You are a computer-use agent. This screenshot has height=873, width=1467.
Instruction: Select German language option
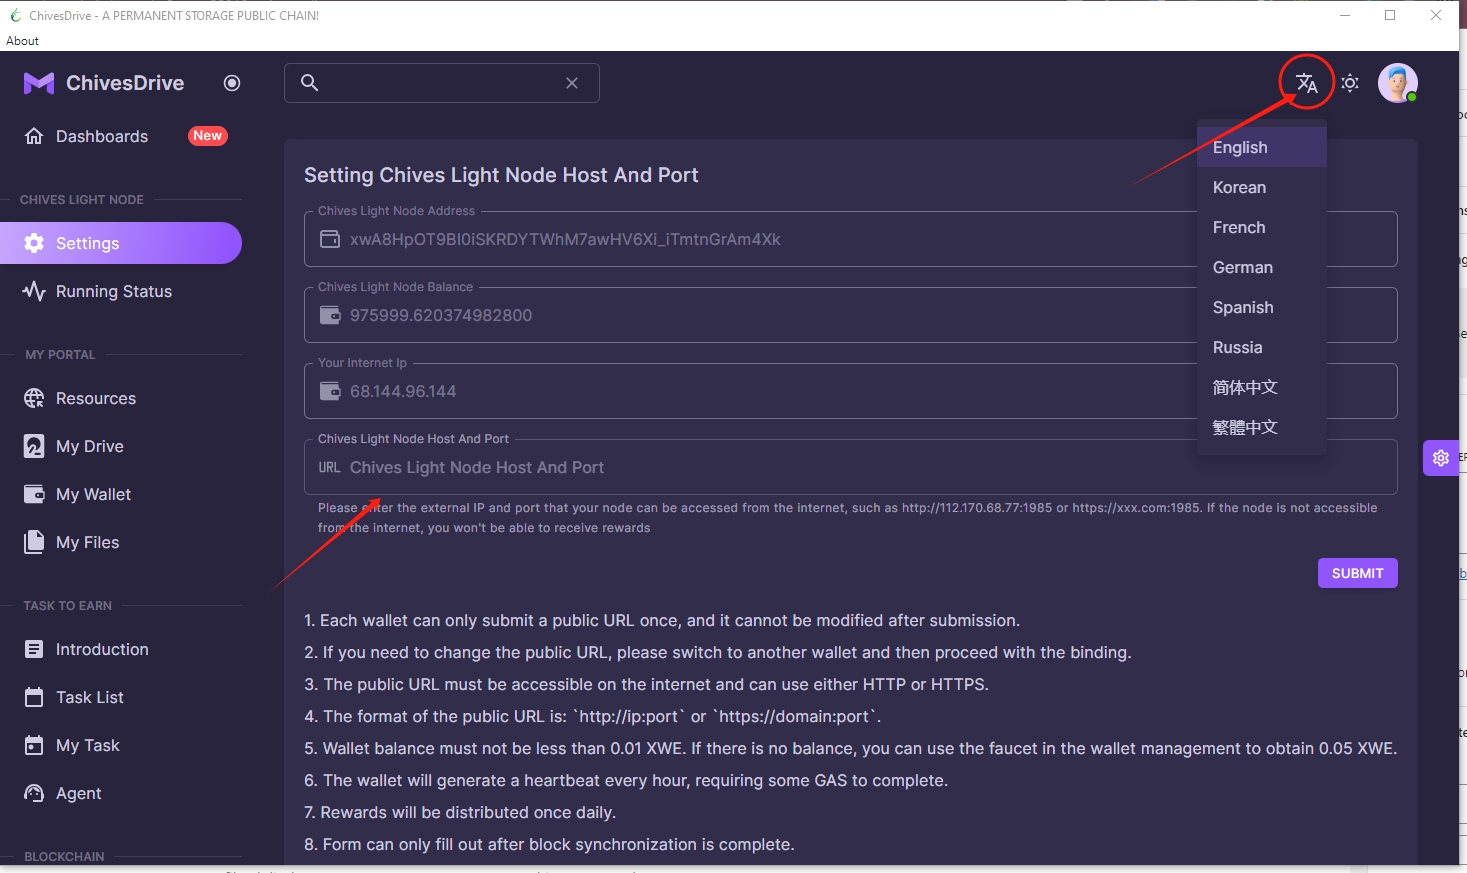1262,267
